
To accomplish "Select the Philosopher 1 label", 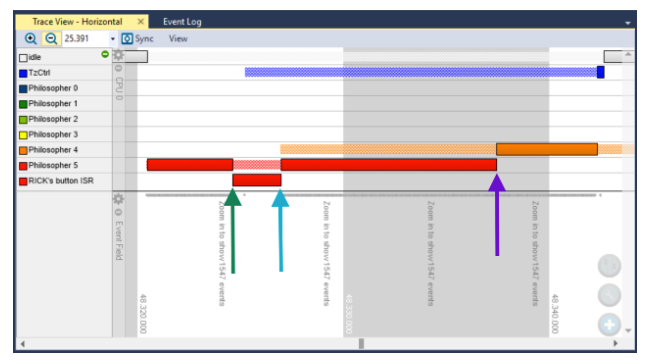I will pyautogui.click(x=53, y=103).
